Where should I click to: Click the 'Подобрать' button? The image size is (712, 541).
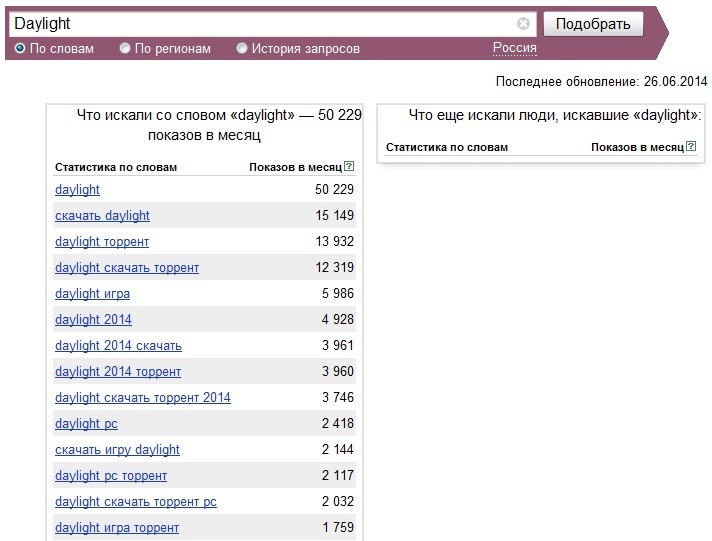[x=593, y=24]
